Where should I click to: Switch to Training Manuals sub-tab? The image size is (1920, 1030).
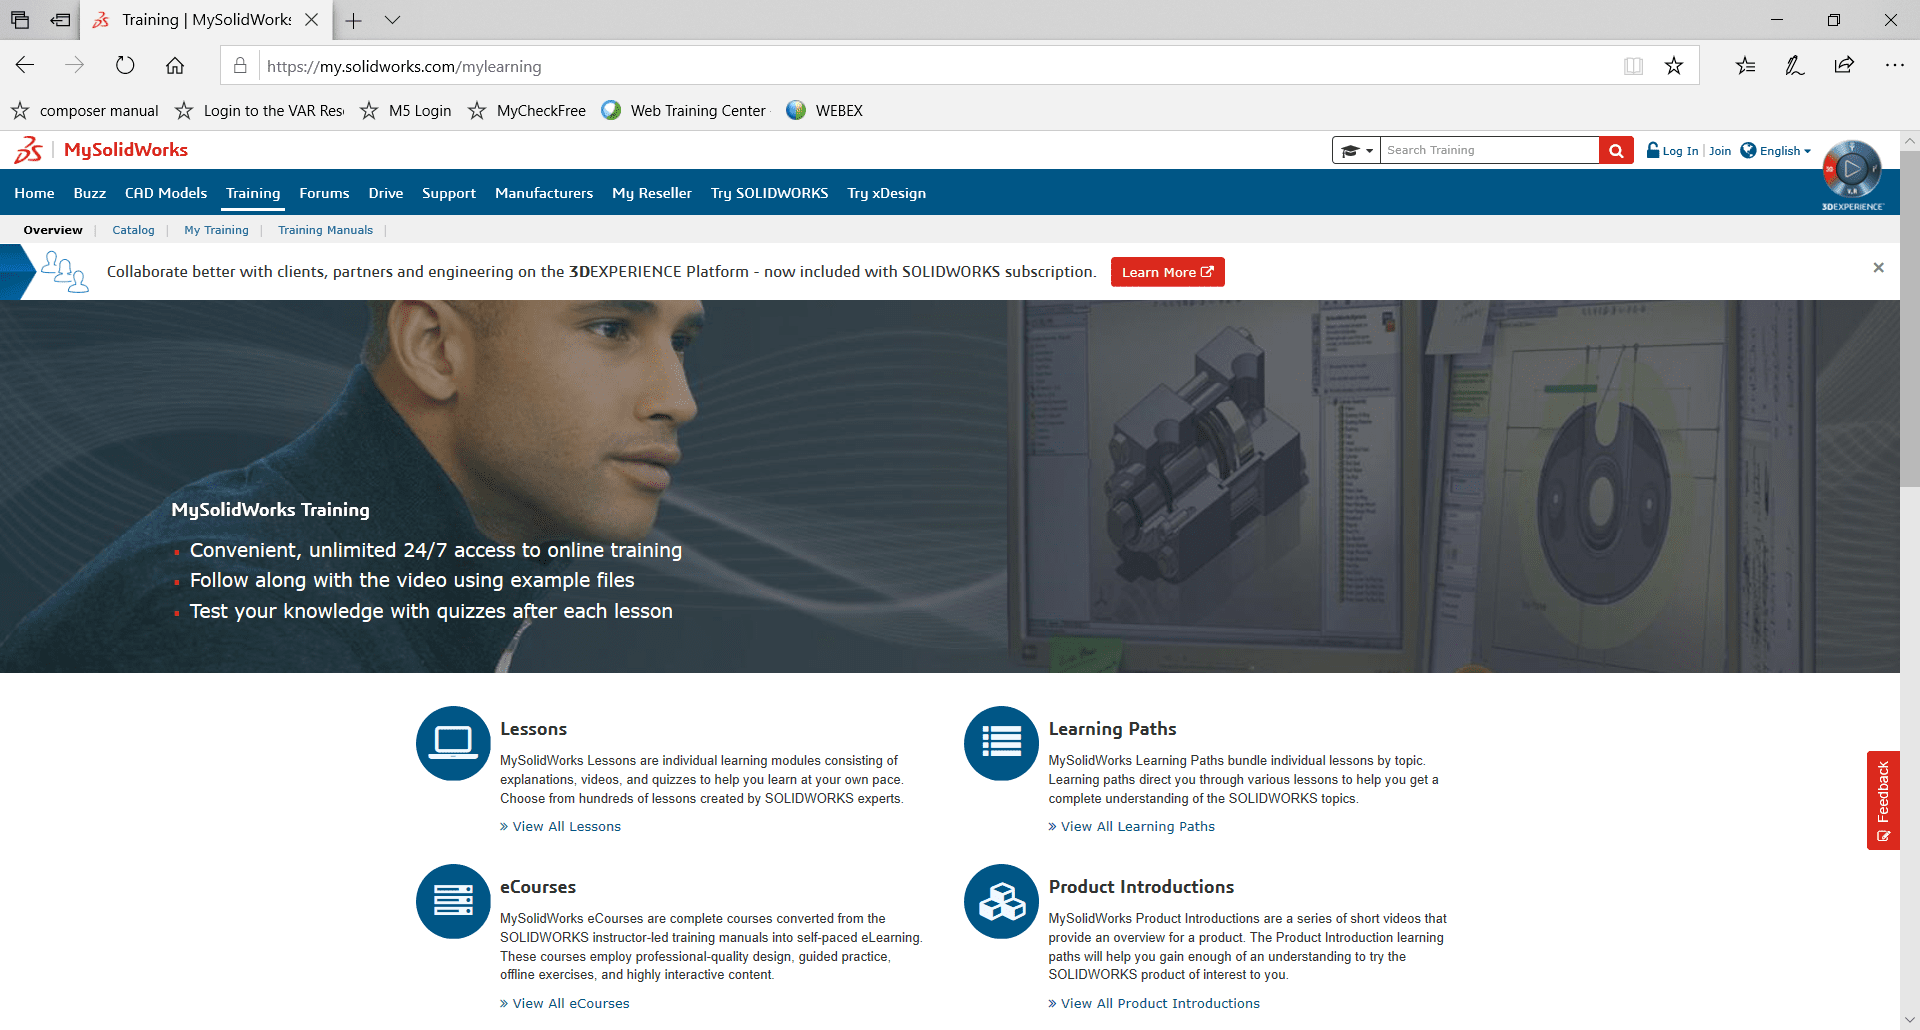325,230
